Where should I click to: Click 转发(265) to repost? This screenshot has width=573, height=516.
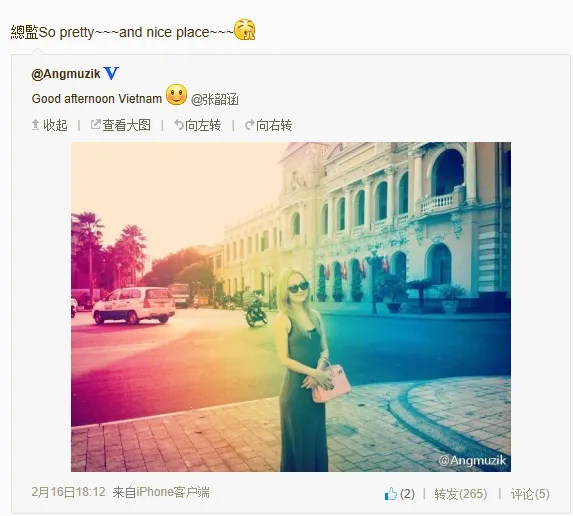(460, 494)
